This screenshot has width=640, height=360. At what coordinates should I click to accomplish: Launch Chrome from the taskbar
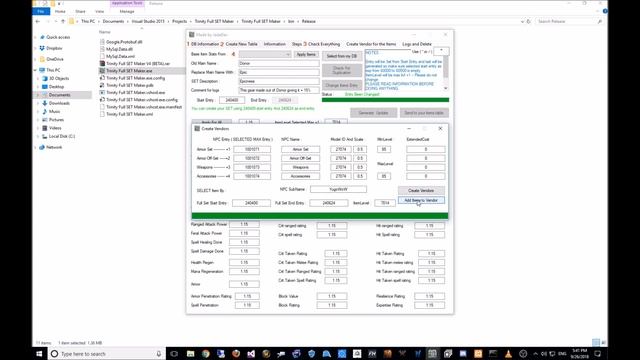[206, 353]
